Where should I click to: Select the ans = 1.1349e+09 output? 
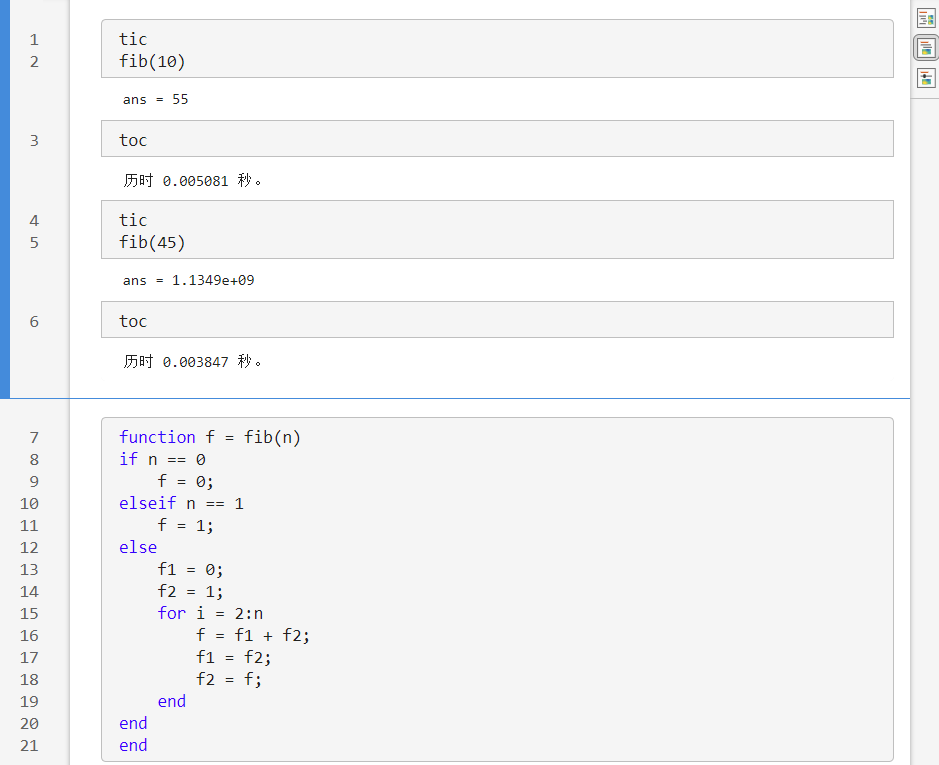coord(189,280)
